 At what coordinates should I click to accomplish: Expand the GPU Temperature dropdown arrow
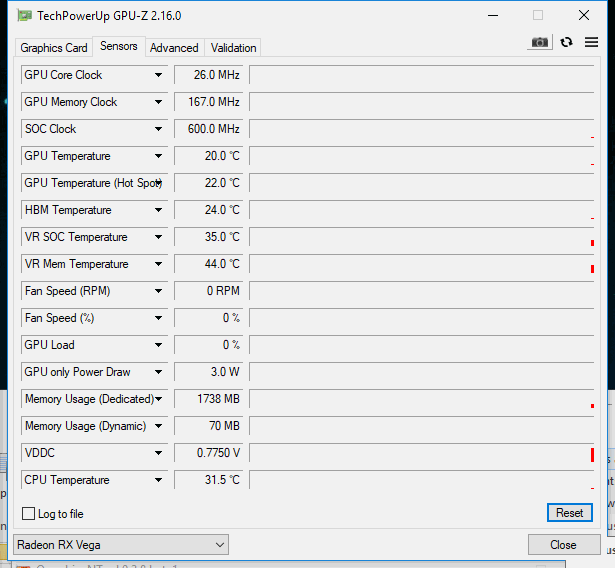(x=158, y=156)
